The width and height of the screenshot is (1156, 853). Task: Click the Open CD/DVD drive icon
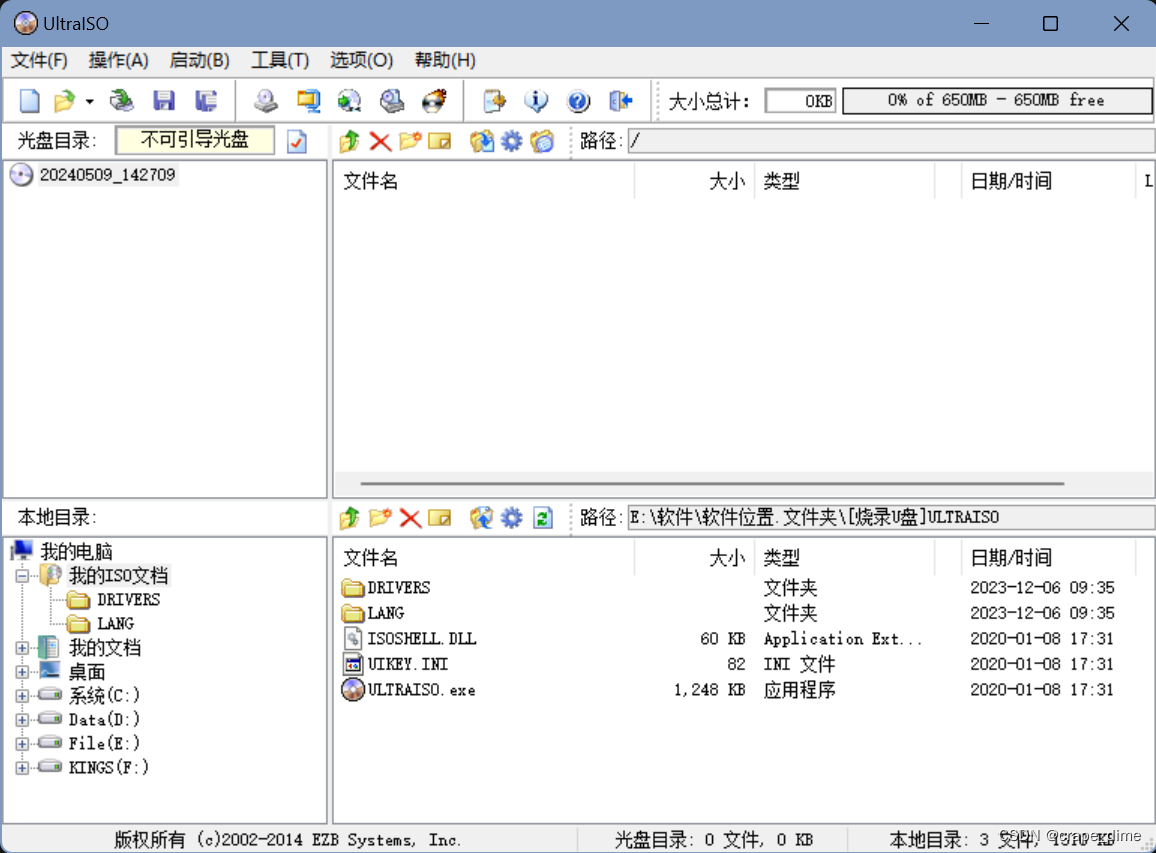122,100
